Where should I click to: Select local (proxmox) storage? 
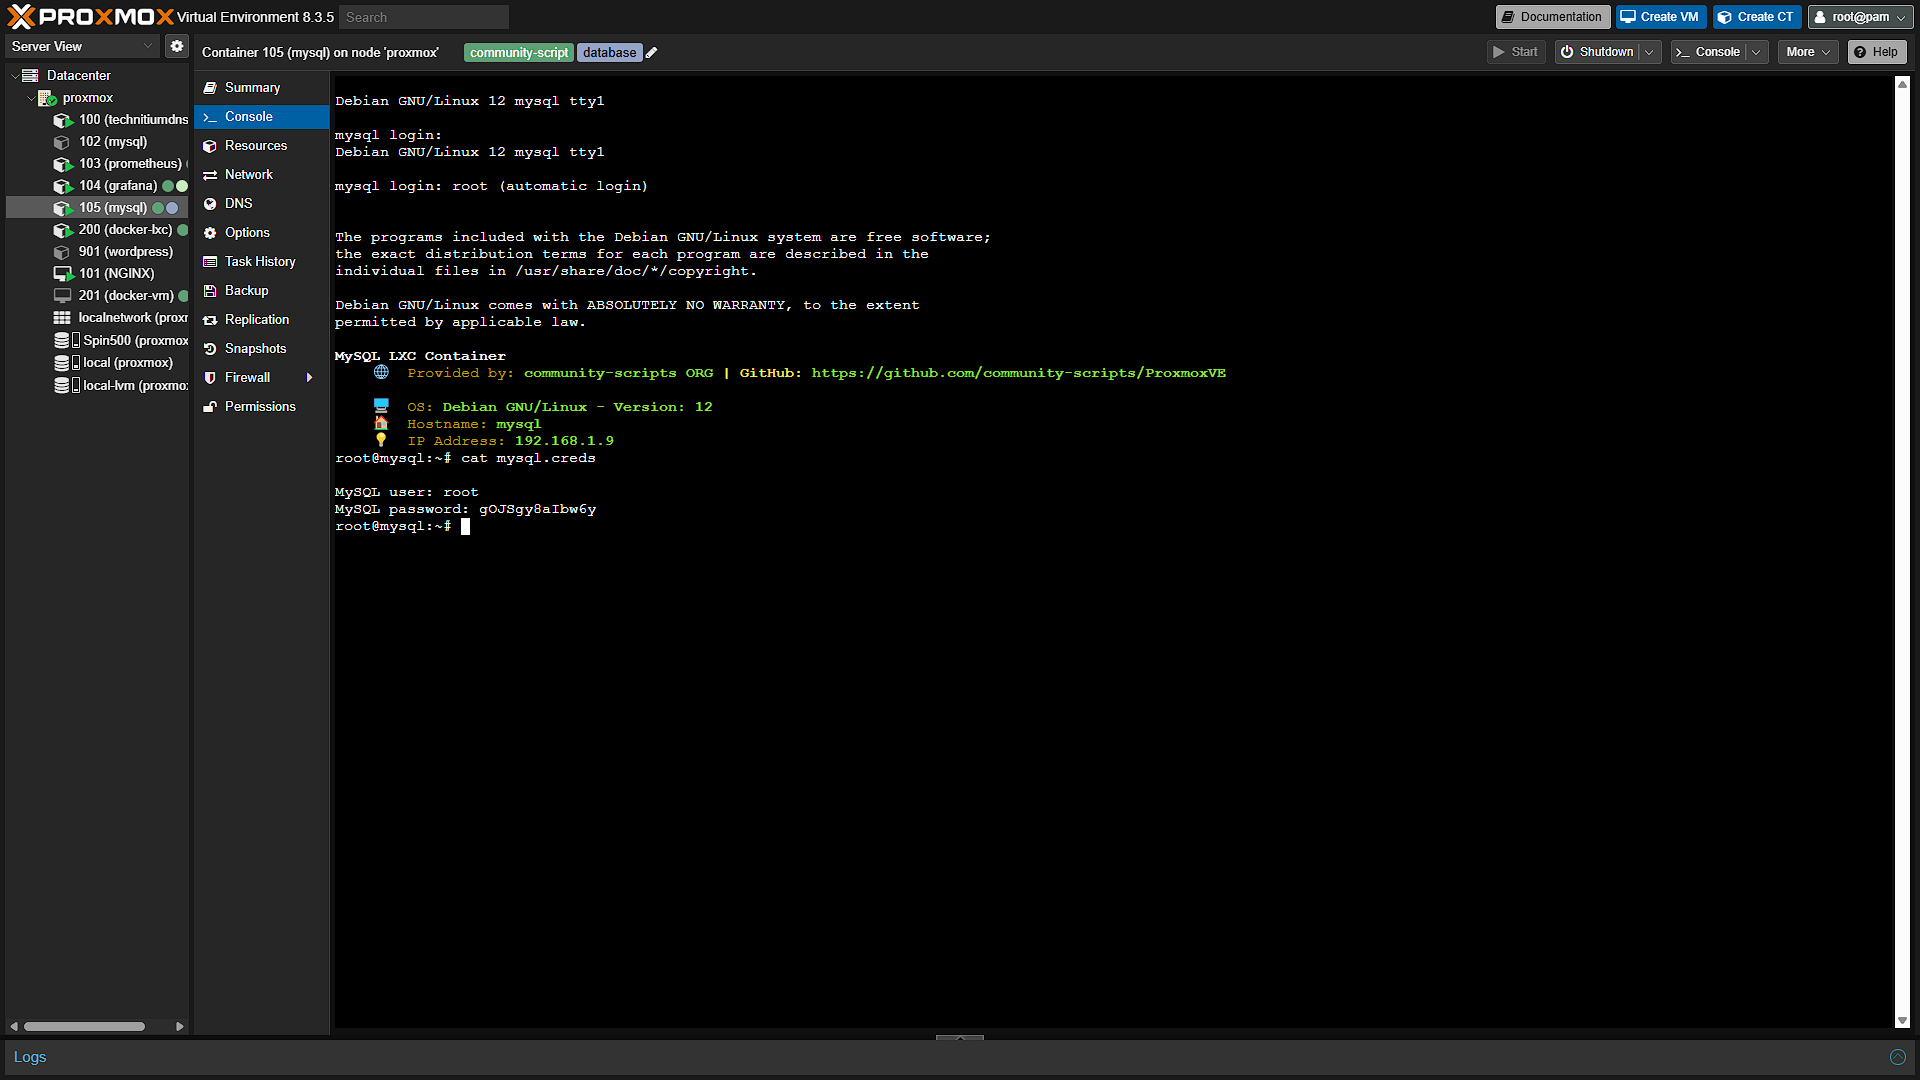tap(114, 363)
